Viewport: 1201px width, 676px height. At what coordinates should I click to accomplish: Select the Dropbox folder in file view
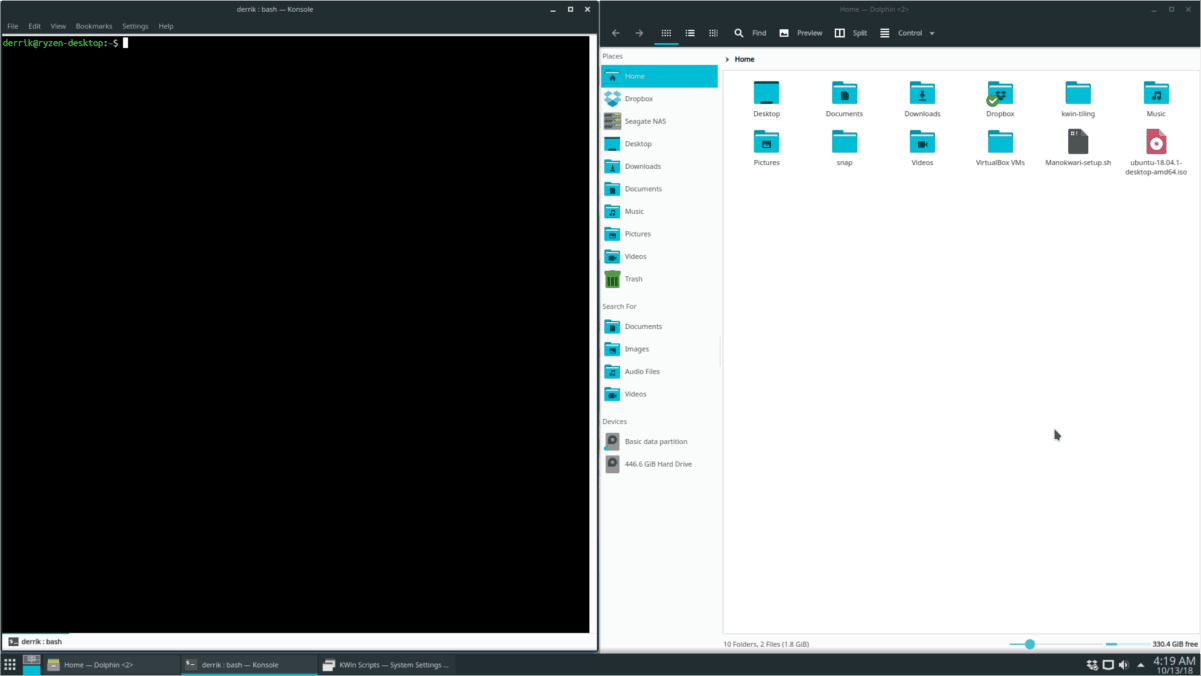(x=1000, y=99)
